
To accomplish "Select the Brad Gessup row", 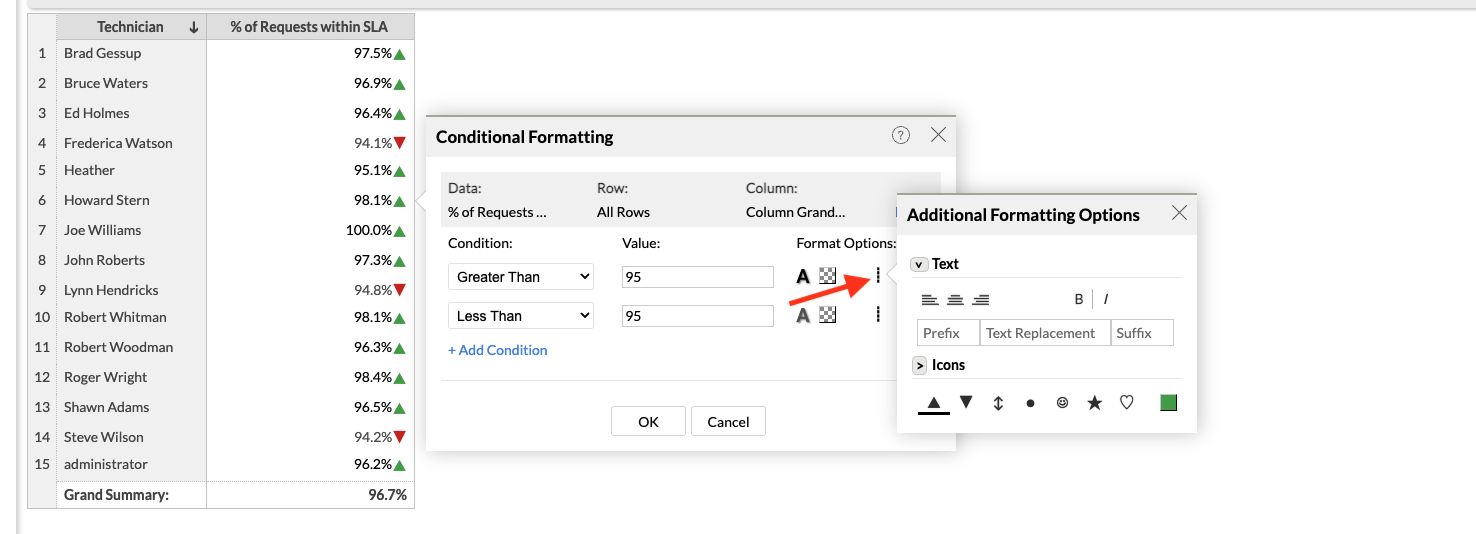I will click(x=132, y=53).
